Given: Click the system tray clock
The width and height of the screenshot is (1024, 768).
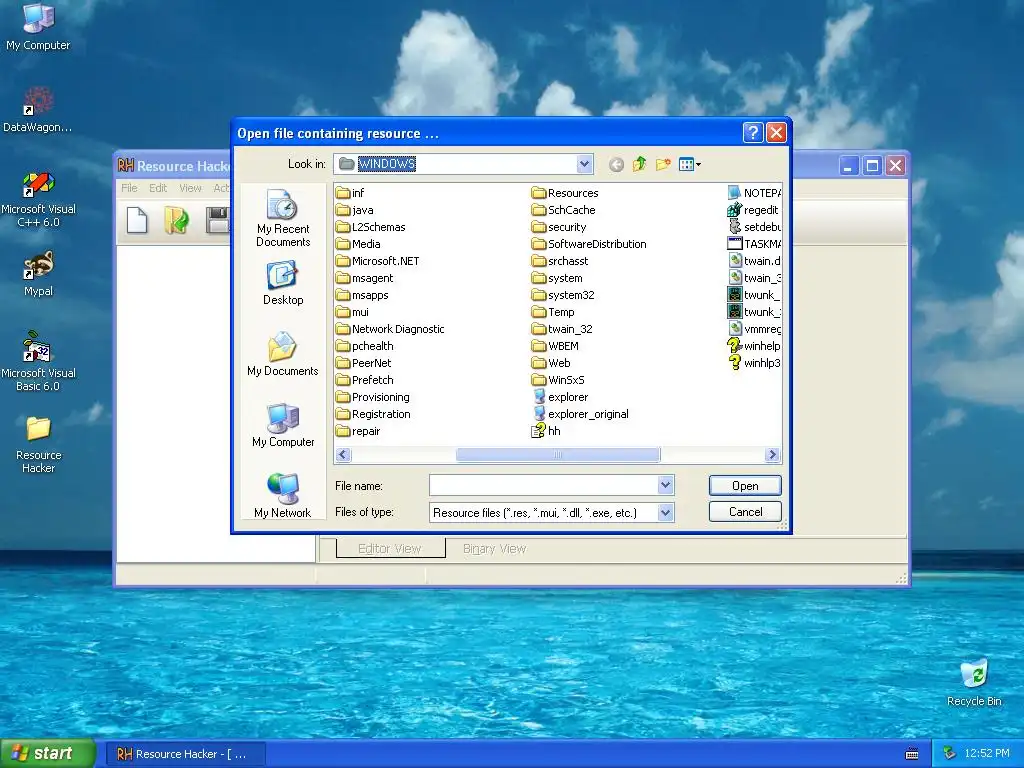Looking at the screenshot, I should [986, 753].
